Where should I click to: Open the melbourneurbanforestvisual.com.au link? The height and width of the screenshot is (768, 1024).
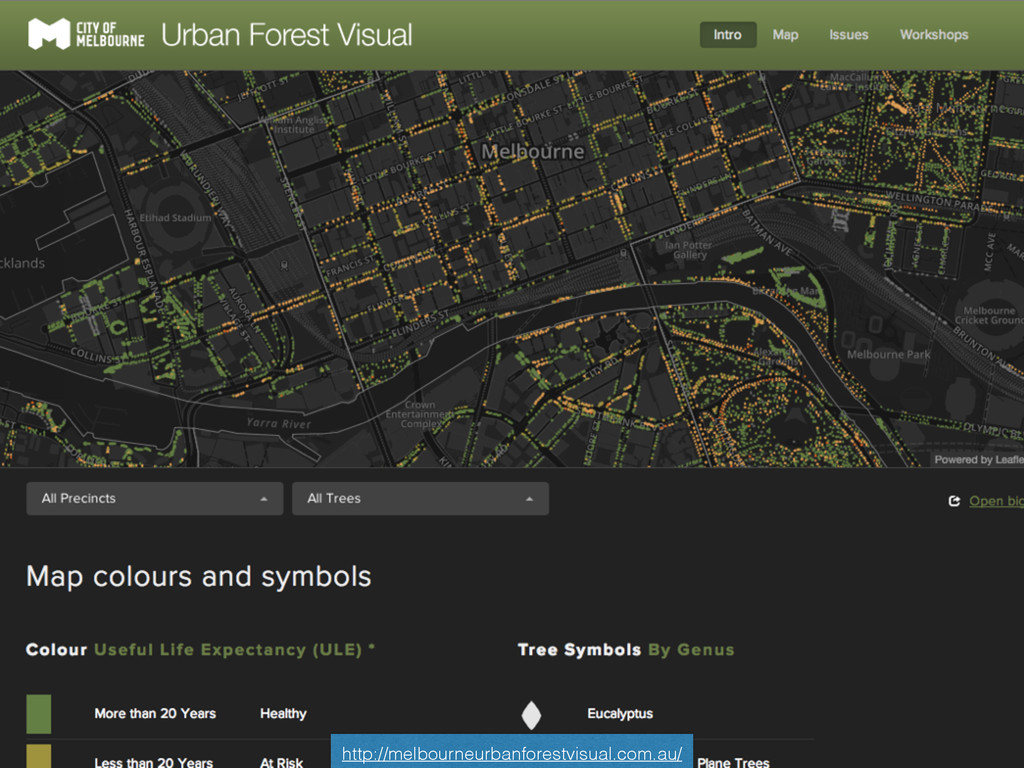[512, 754]
